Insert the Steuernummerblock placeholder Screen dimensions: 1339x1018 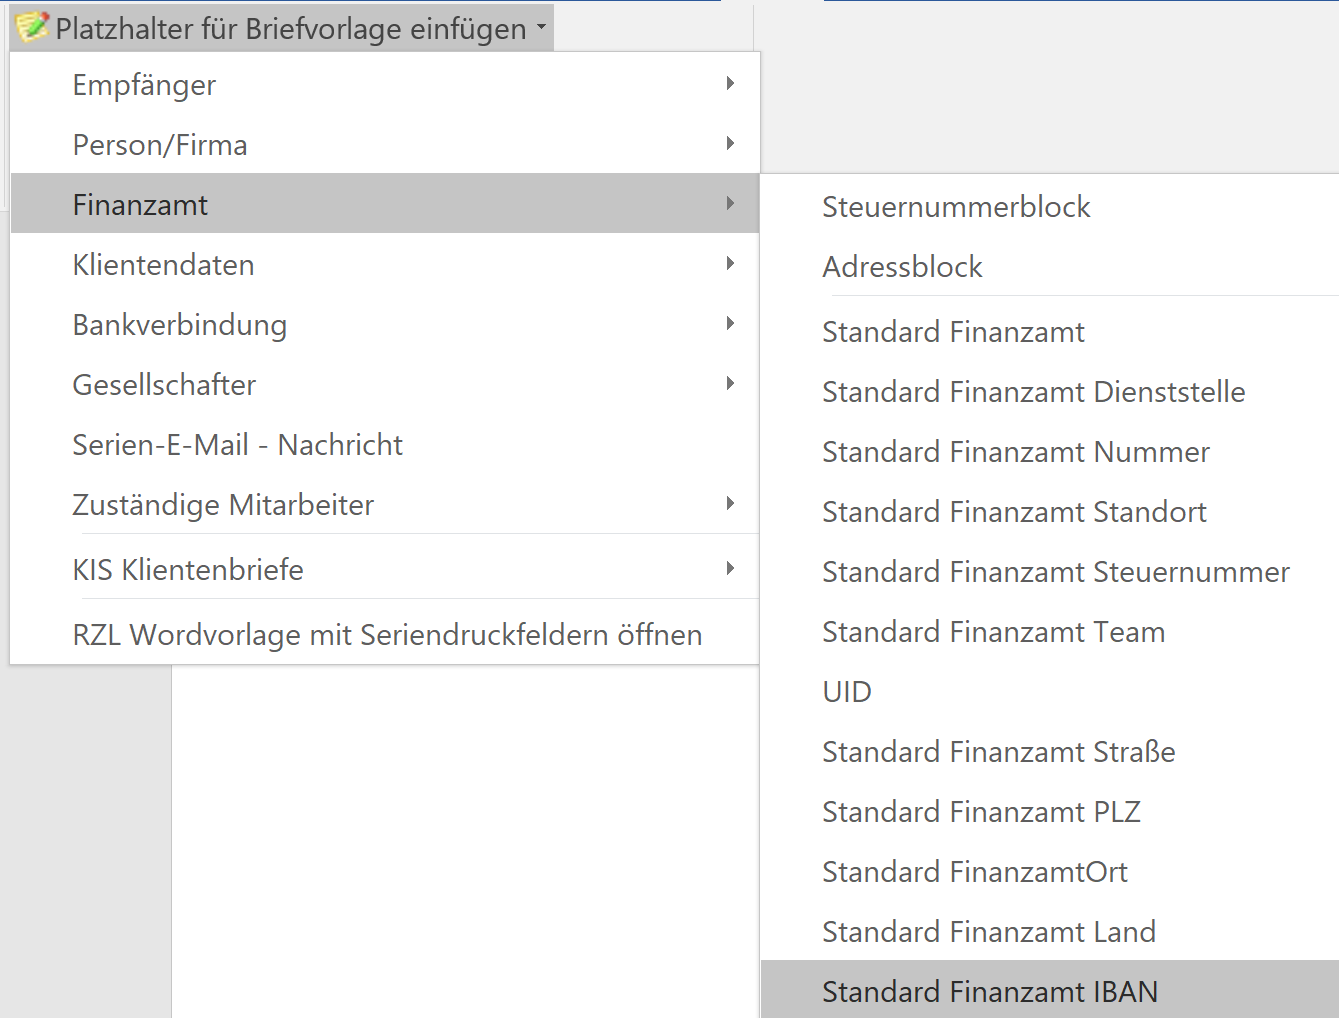click(x=956, y=206)
